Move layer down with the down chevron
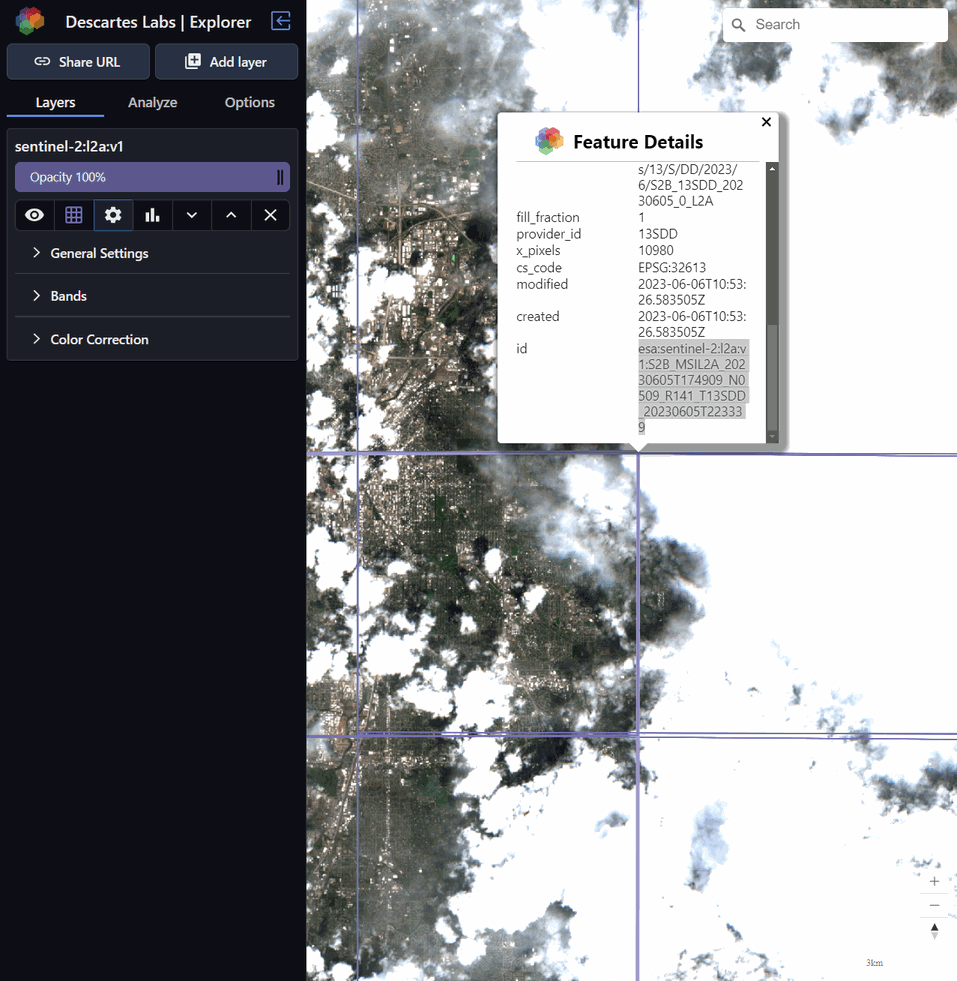957x981 pixels. (x=192, y=215)
